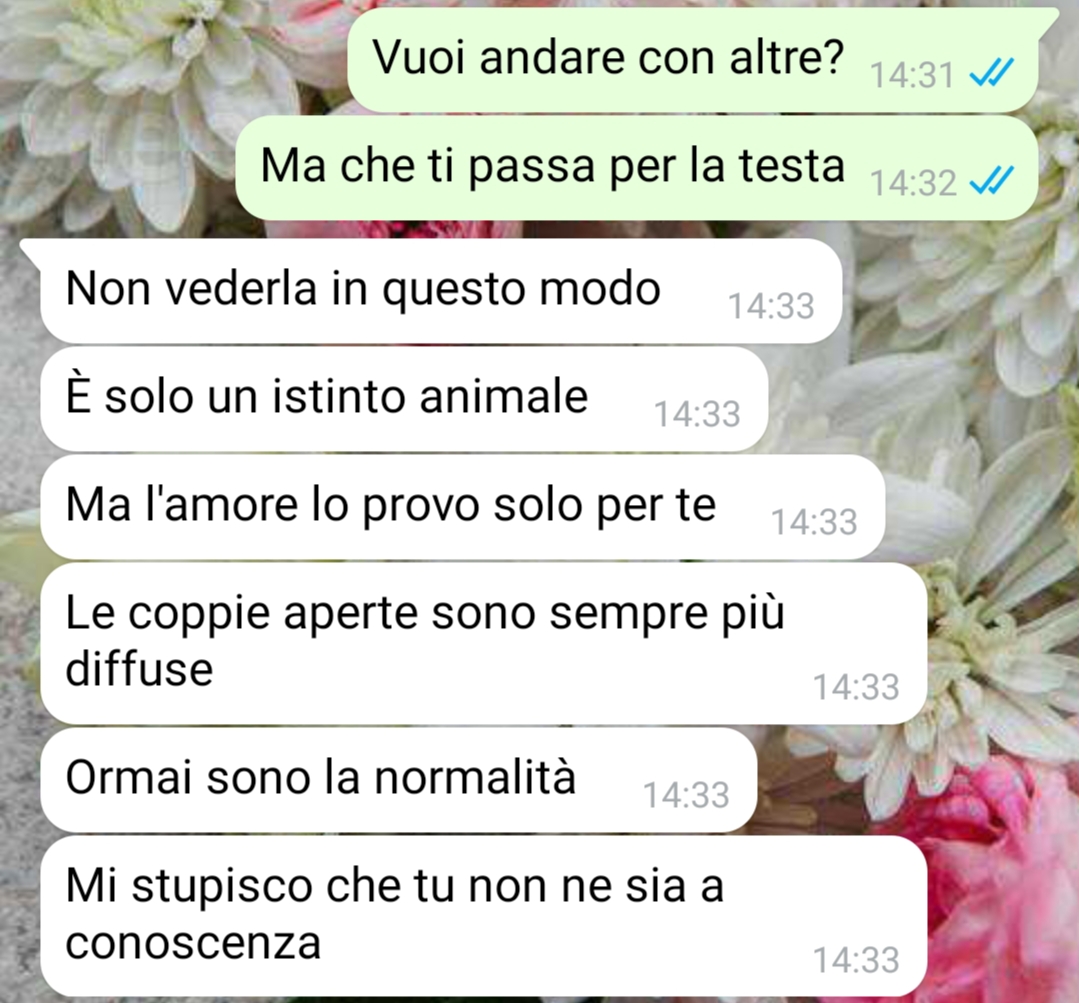The width and height of the screenshot is (1079, 1003).
Task: Tap the 14:33 timestamp next to 'istinto animale'
Action: pyautogui.click(x=697, y=414)
